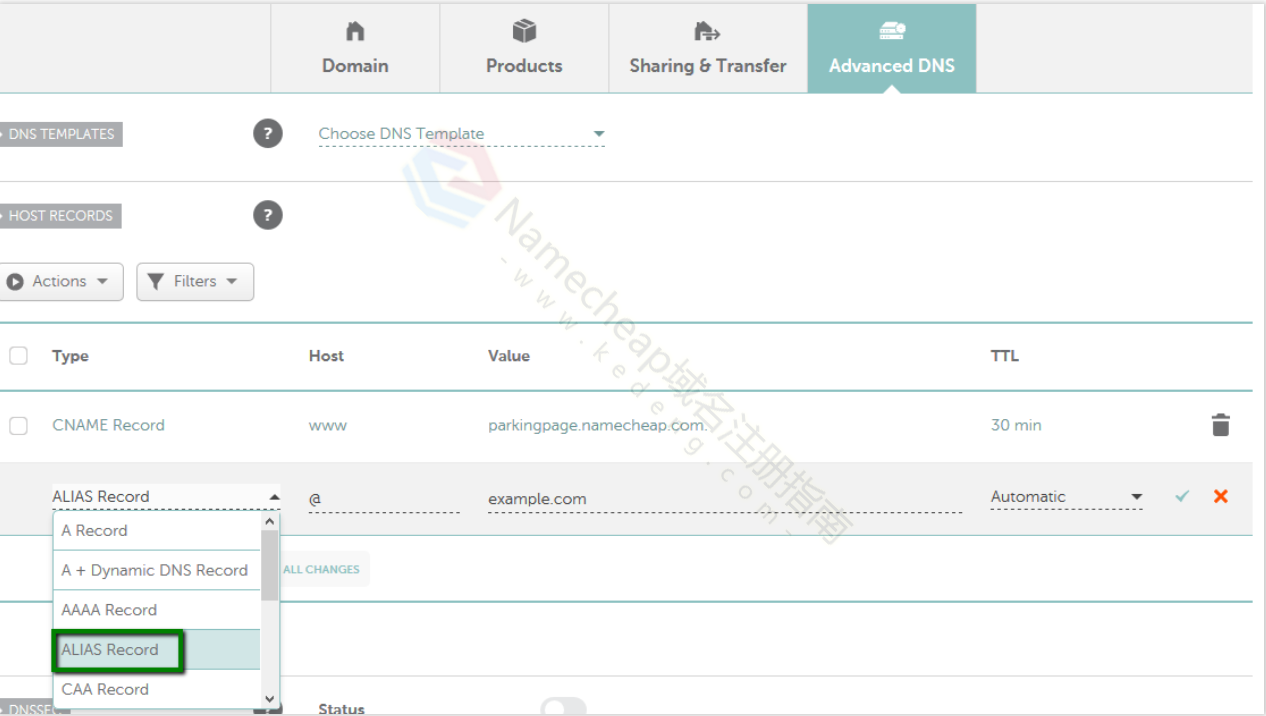The height and width of the screenshot is (716, 1266).
Task: Click the Filters funnel icon
Action: pyautogui.click(x=155, y=282)
